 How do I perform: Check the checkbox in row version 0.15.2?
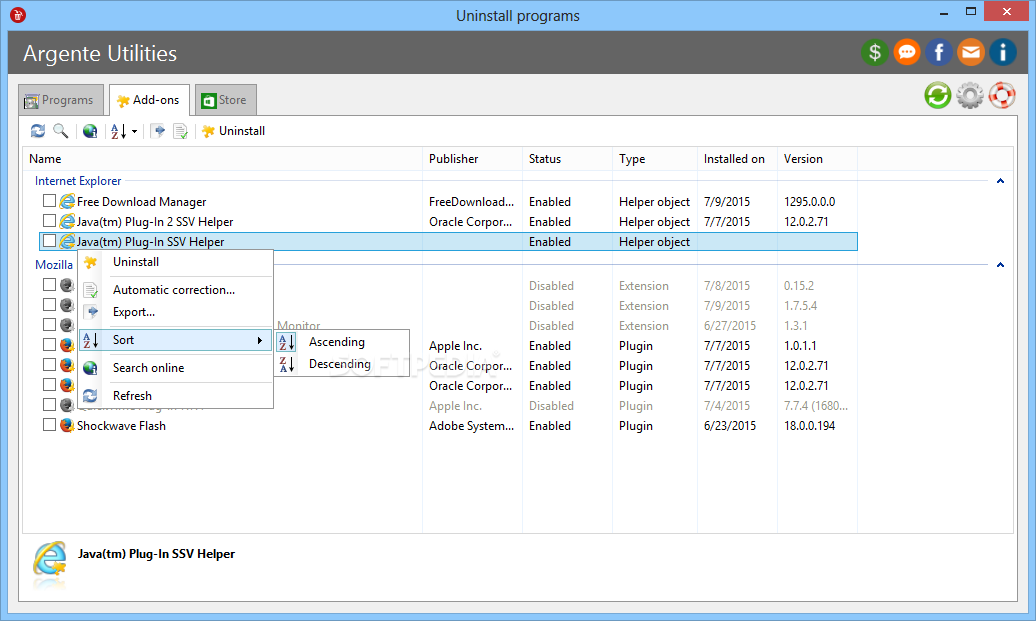49,284
